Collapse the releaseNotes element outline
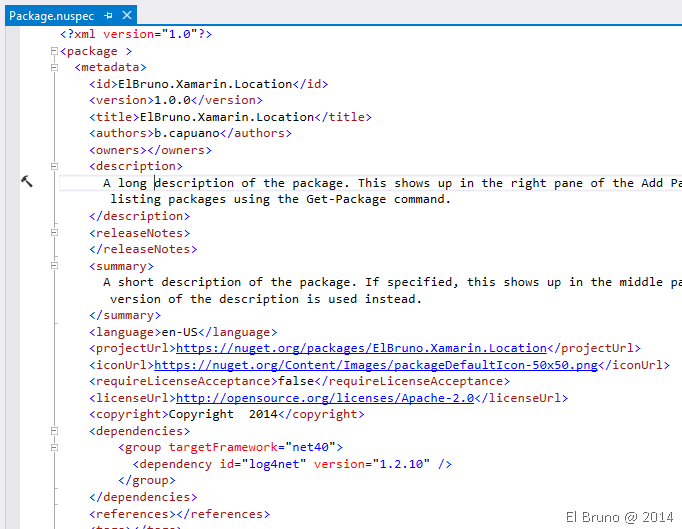The height and width of the screenshot is (529, 682). point(54,233)
